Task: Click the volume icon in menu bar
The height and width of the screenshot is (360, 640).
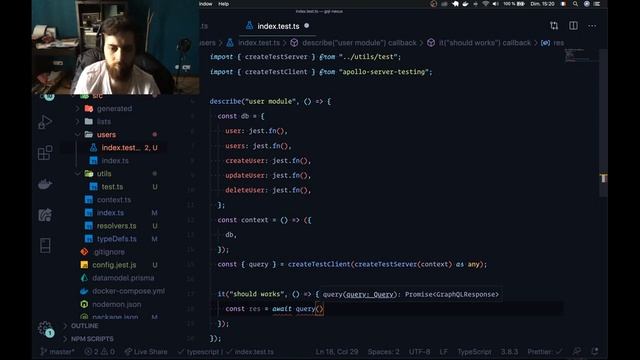Action: [x=495, y=4]
